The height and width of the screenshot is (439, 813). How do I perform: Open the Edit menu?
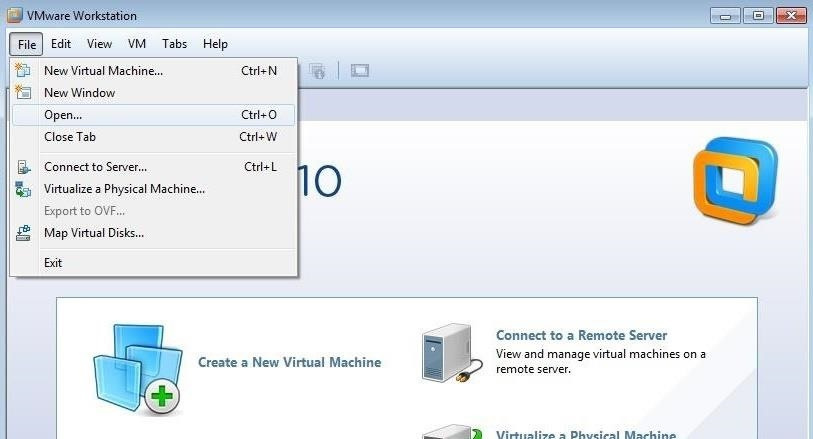(x=61, y=44)
